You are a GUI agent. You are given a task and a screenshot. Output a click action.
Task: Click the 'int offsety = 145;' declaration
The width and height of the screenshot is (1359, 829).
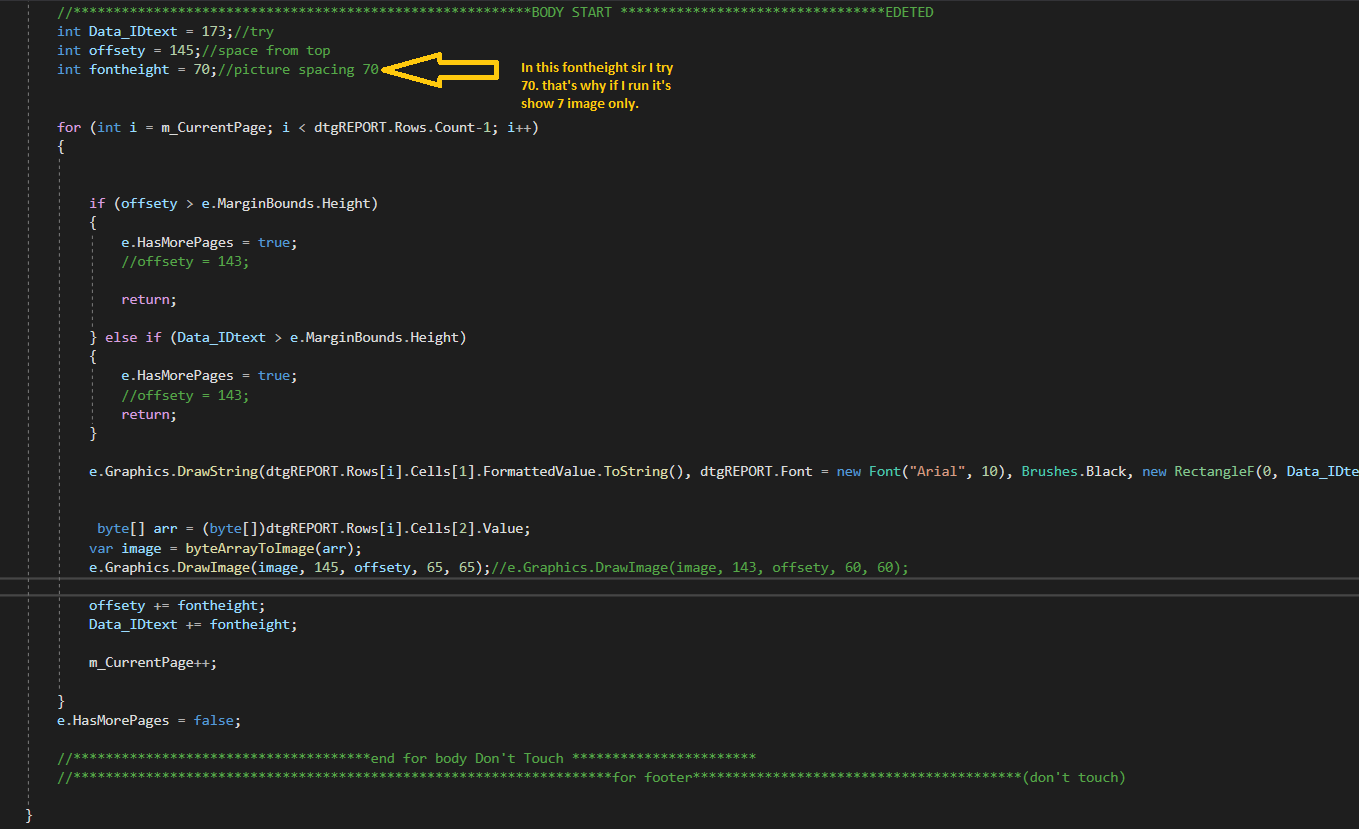click(128, 50)
